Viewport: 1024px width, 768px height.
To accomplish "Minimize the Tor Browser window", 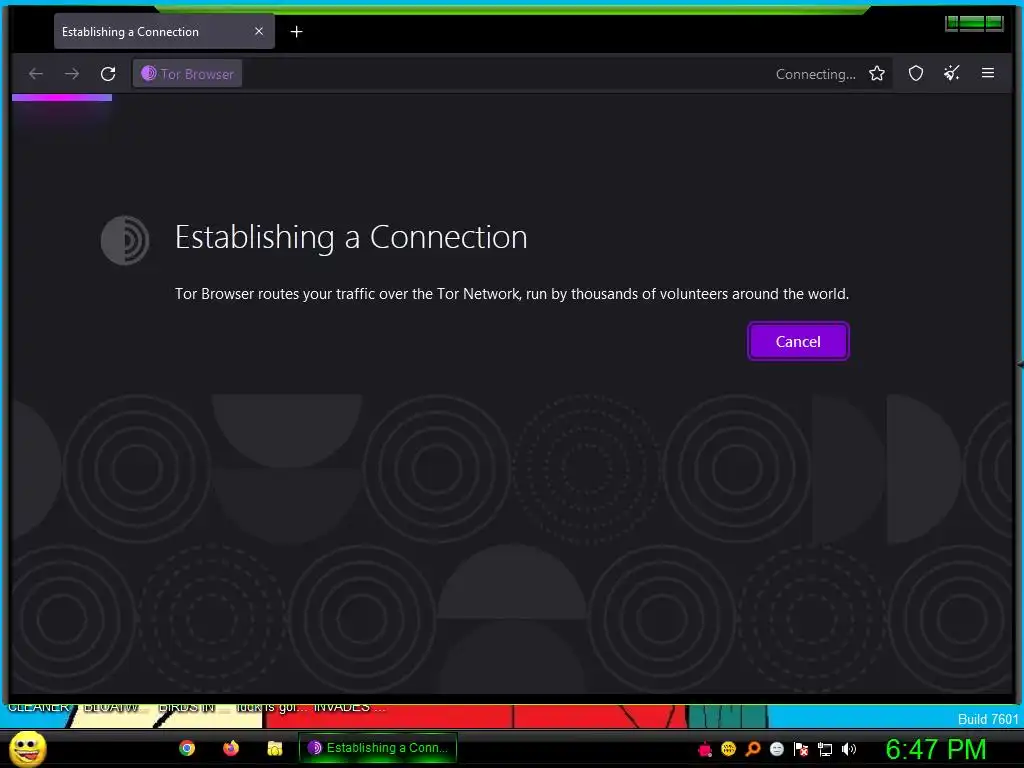I will pyautogui.click(x=952, y=24).
